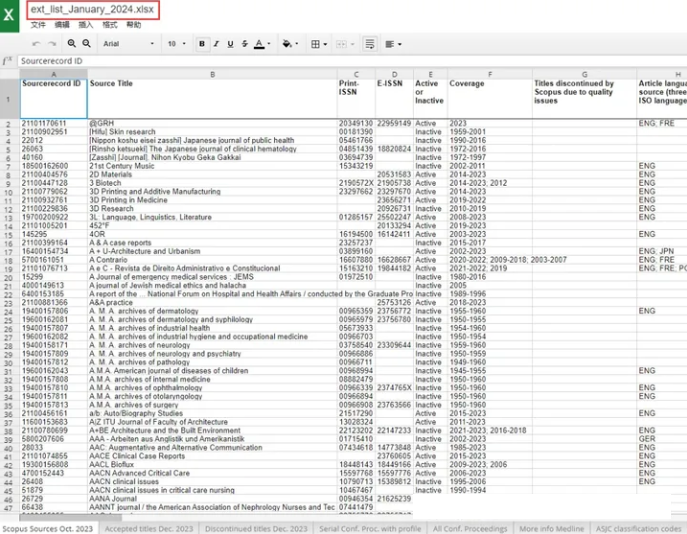This screenshot has height=534, width=687.
Task: Toggle underline formatting
Action: coord(230,44)
